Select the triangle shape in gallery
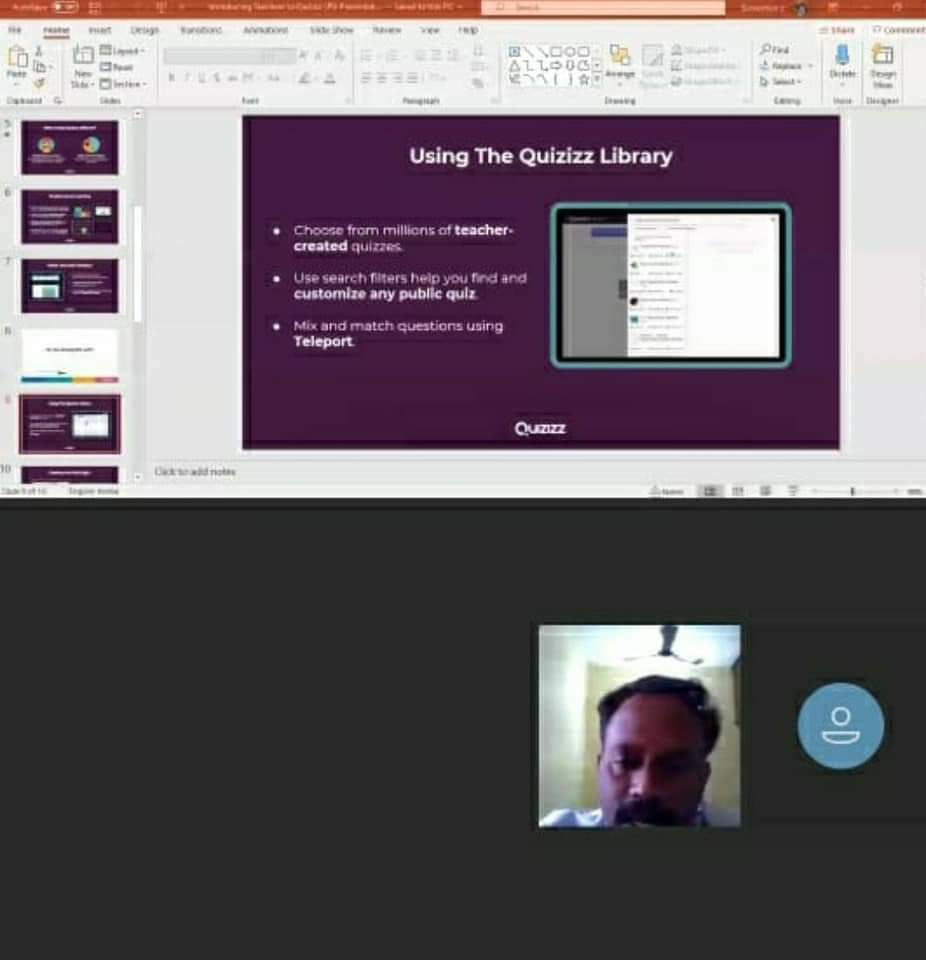 click(514, 65)
